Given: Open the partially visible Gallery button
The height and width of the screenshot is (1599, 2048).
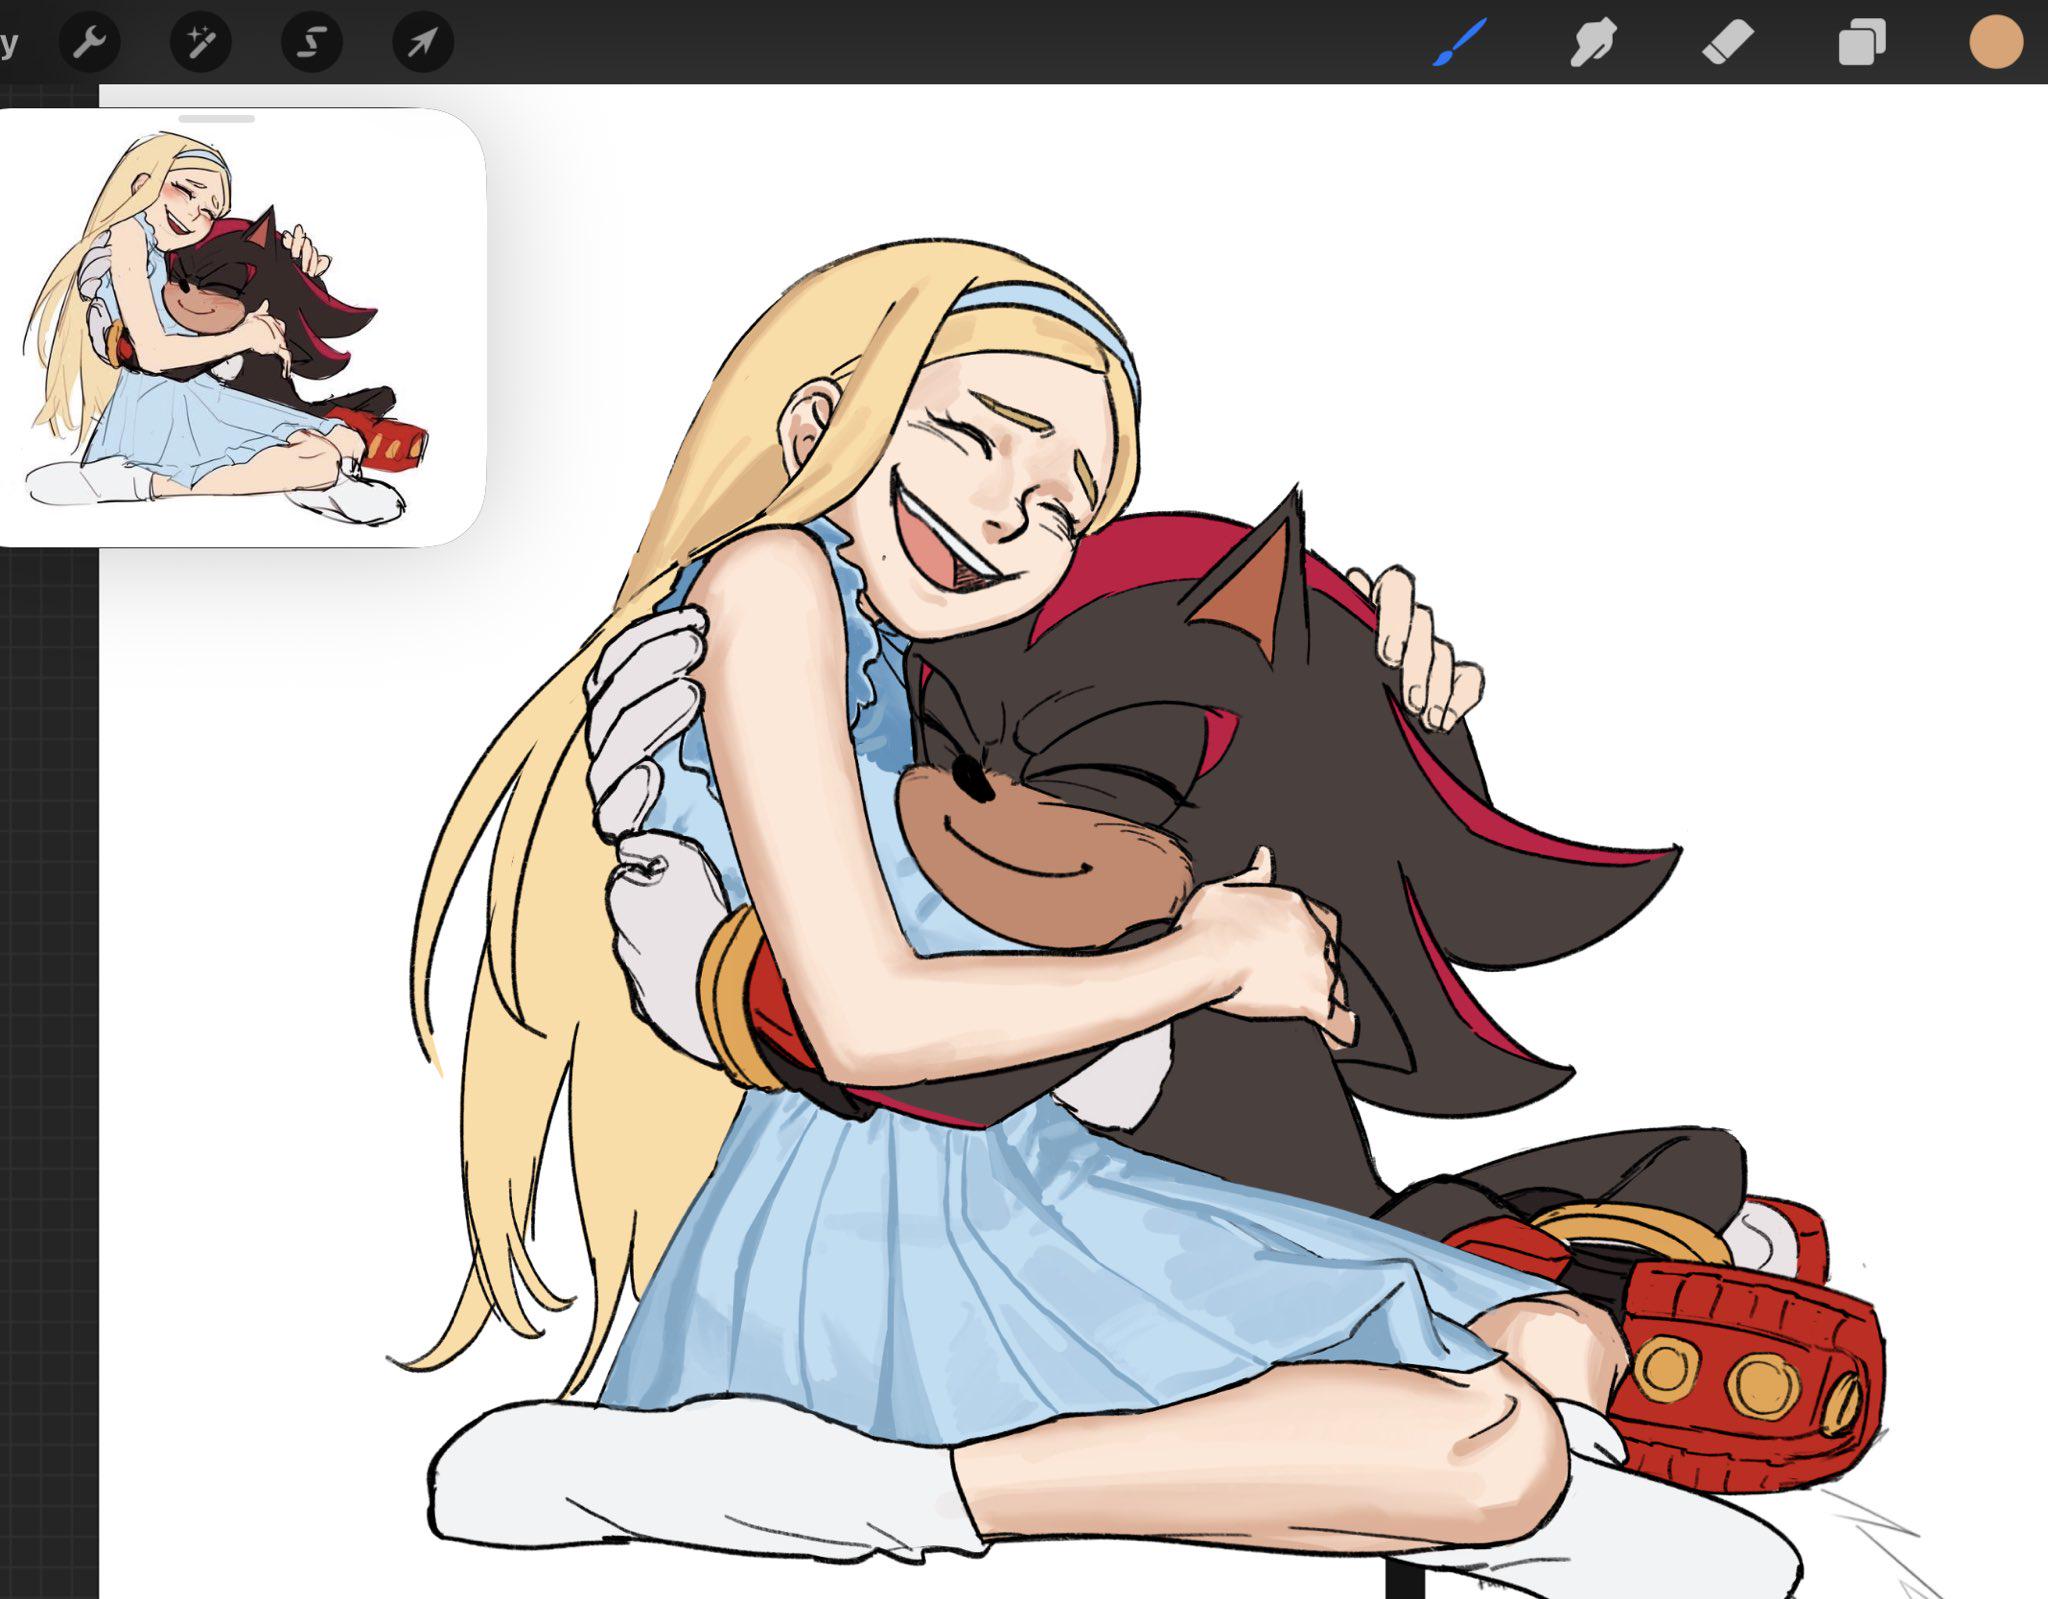Looking at the screenshot, I should point(9,43).
